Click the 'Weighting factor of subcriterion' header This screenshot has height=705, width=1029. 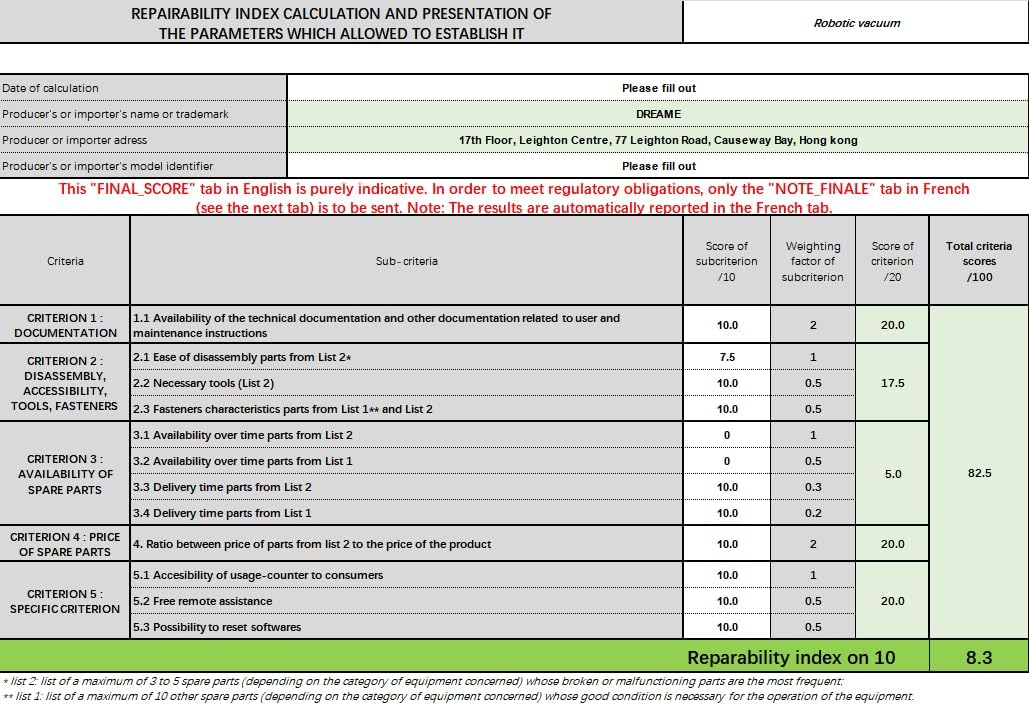coord(813,261)
